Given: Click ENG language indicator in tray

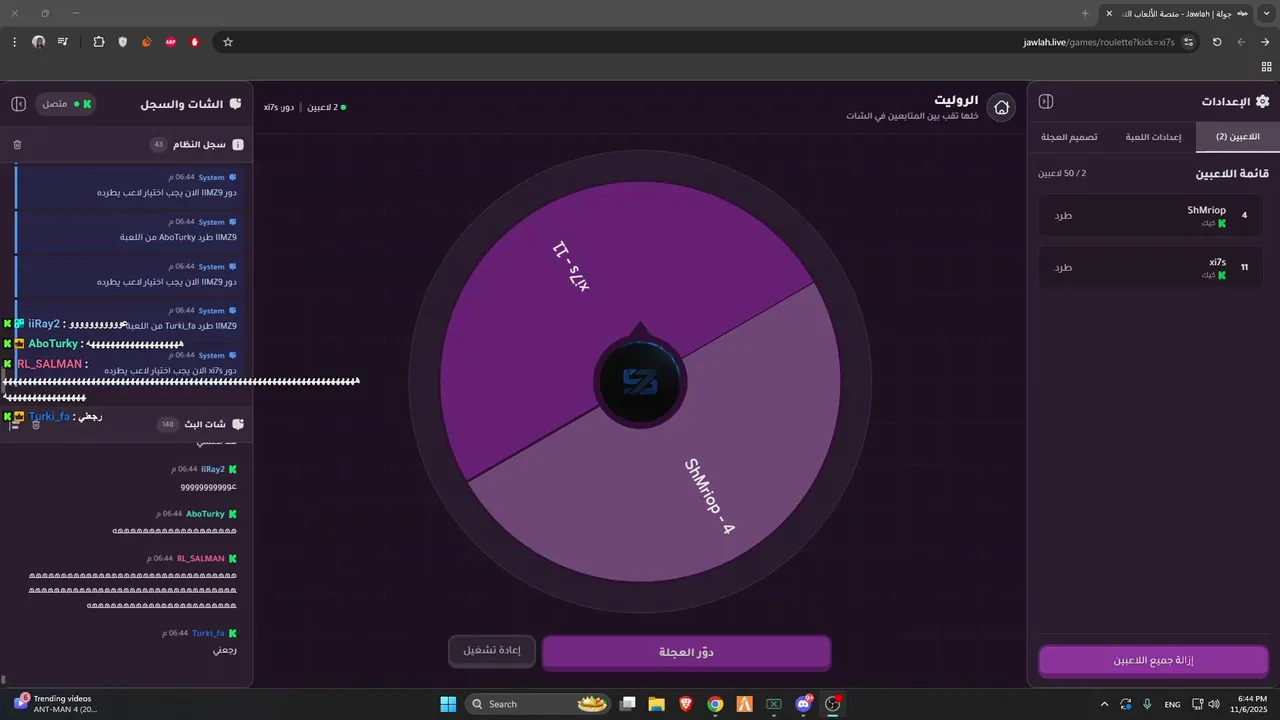Looking at the screenshot, I should point(1172,704).
